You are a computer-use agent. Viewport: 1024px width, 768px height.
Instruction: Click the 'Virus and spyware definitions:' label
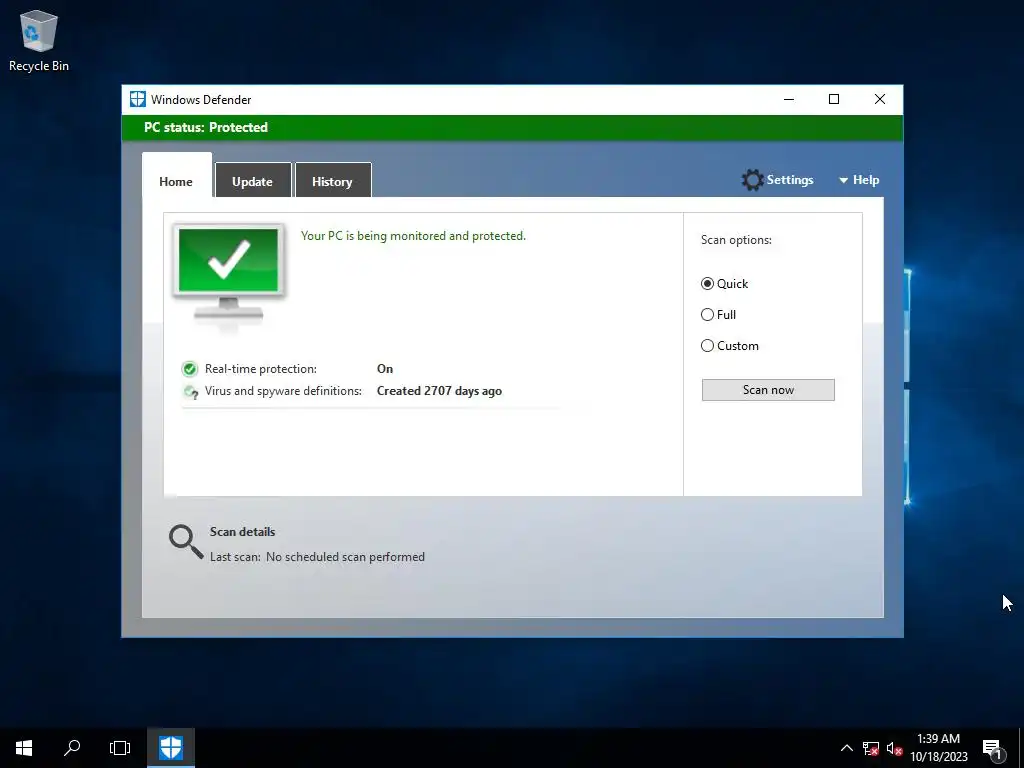coord(283,391)
